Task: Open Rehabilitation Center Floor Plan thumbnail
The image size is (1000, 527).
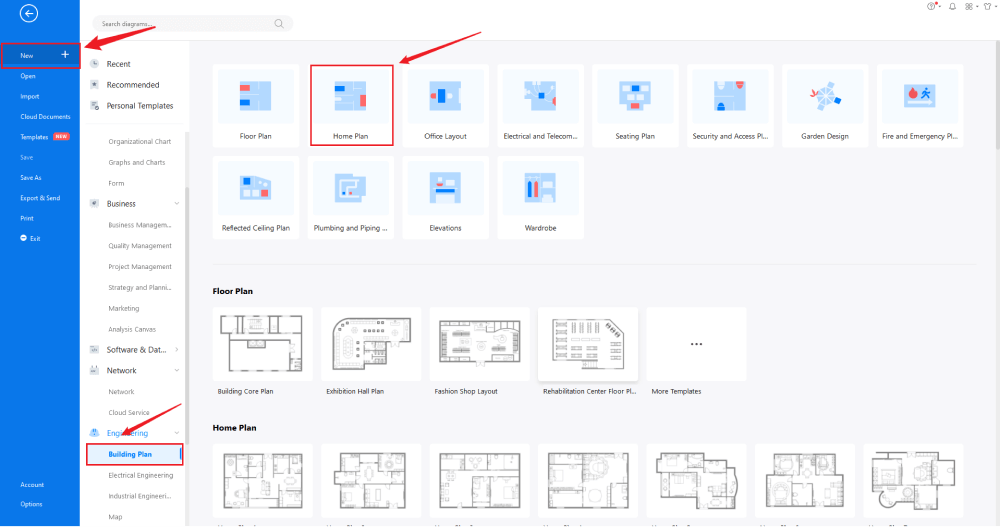Action: tap(588, 345)
